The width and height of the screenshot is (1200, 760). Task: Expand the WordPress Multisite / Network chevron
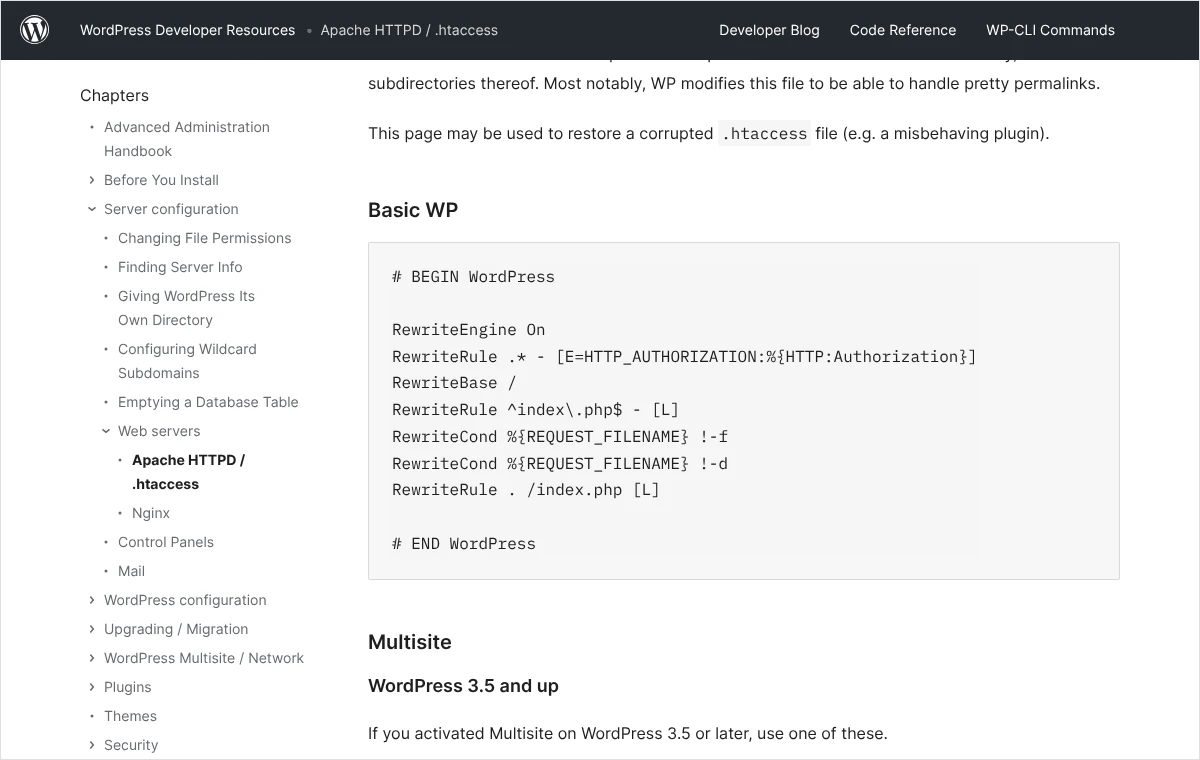[x=92, y=658]
